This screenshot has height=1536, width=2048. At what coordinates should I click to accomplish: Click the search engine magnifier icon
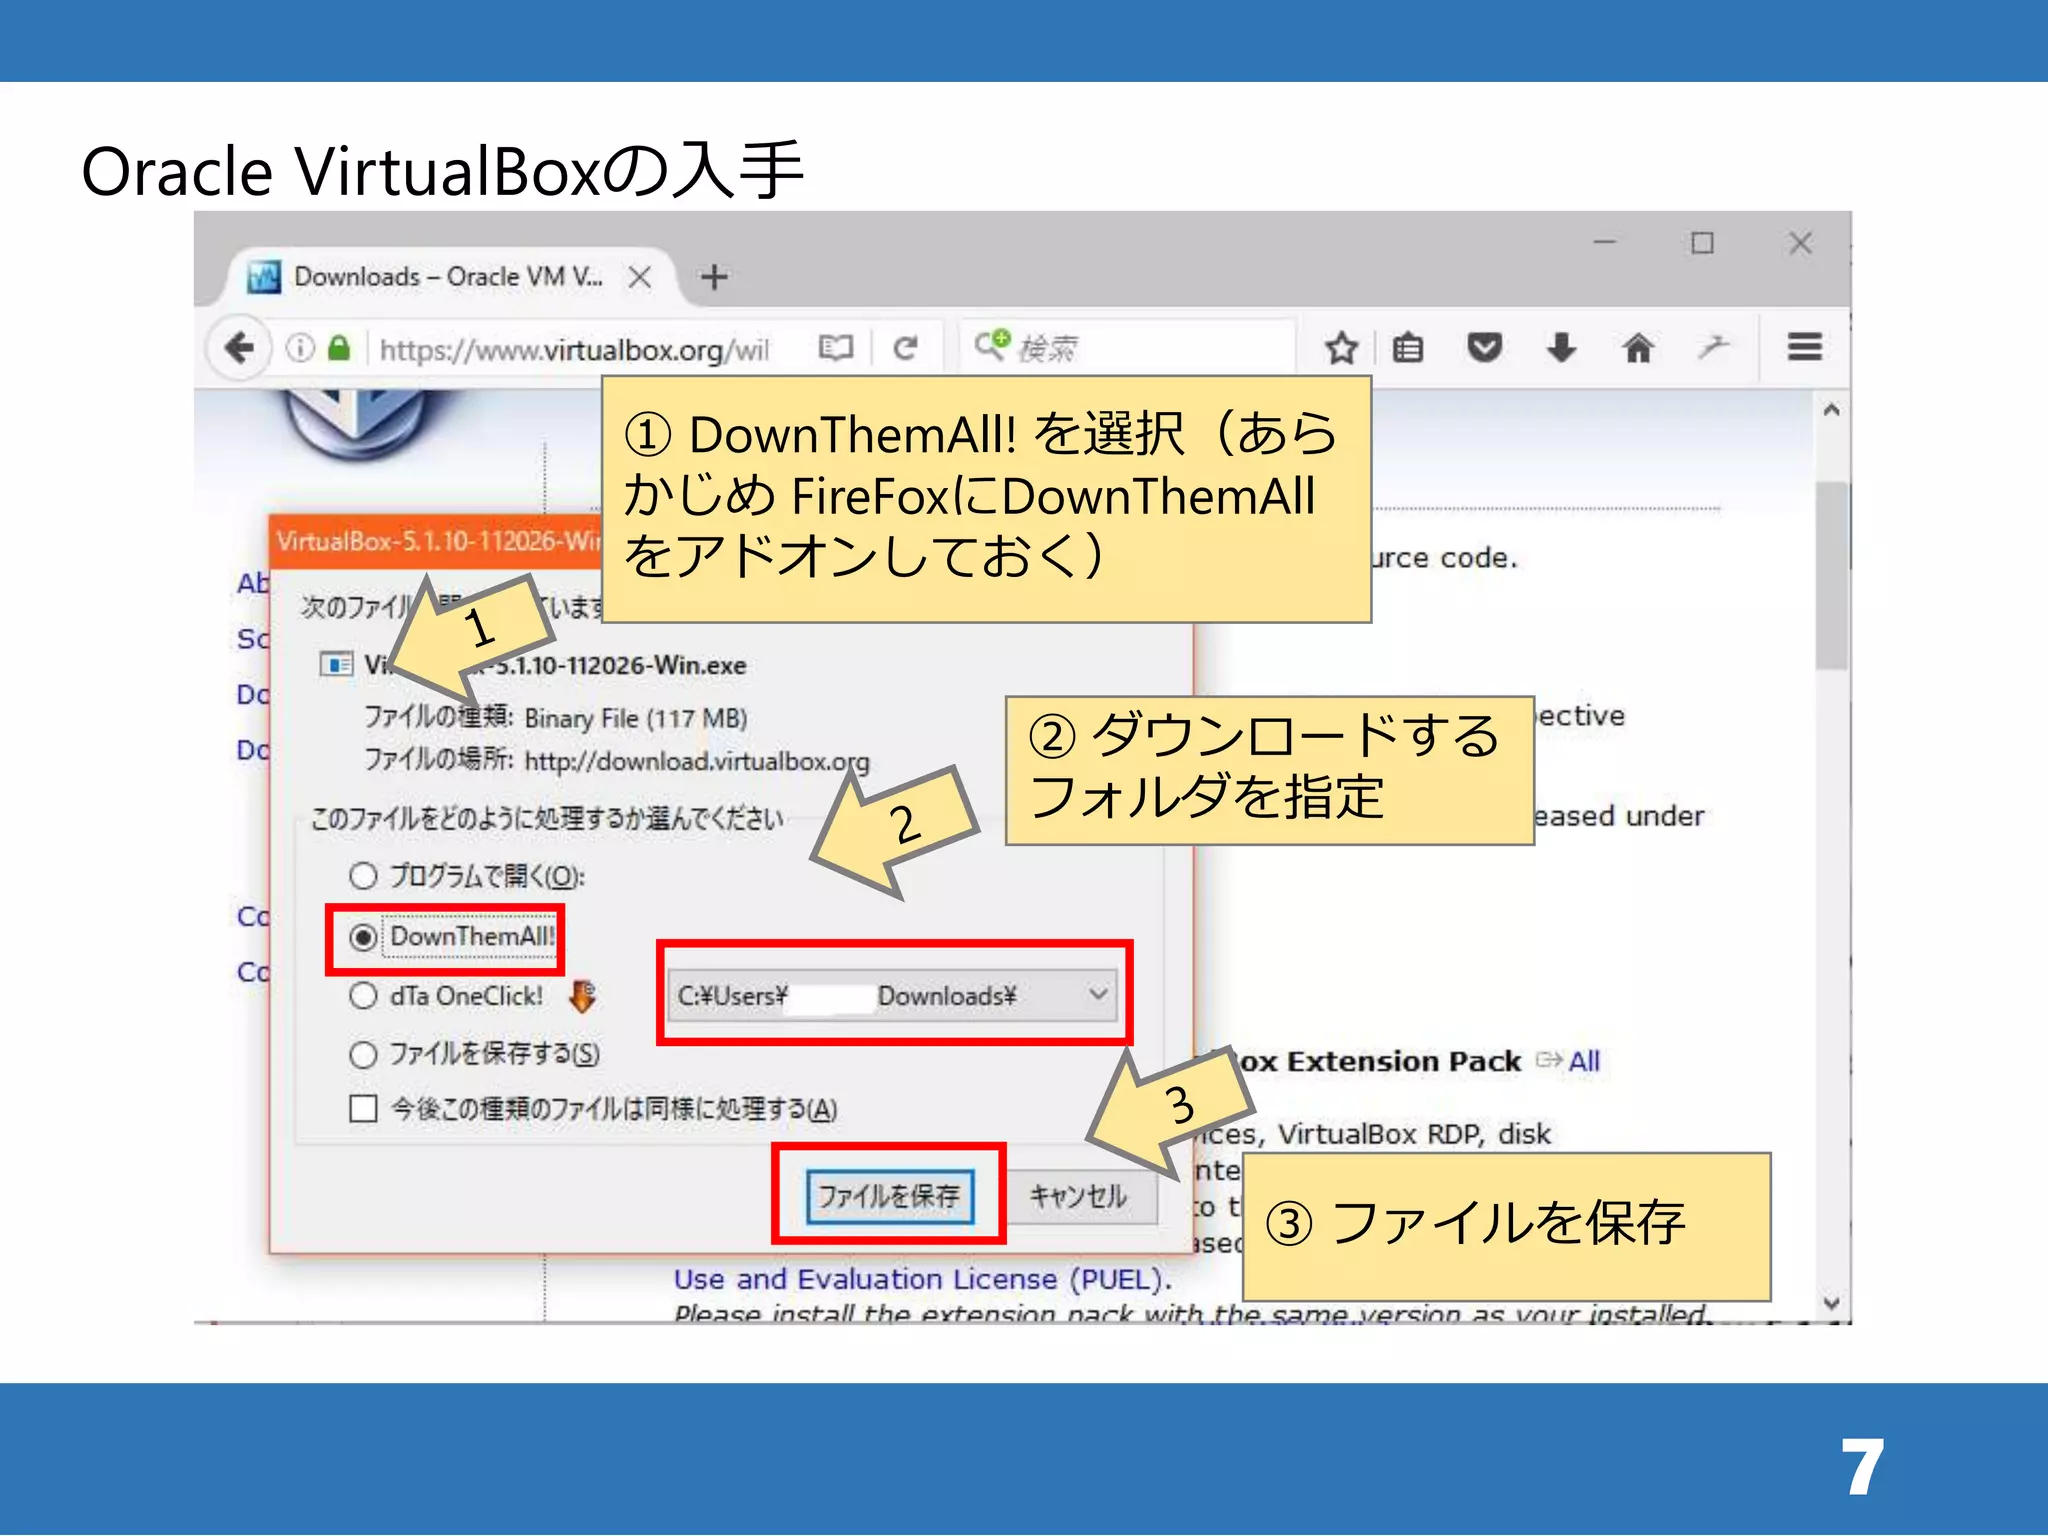991,345
